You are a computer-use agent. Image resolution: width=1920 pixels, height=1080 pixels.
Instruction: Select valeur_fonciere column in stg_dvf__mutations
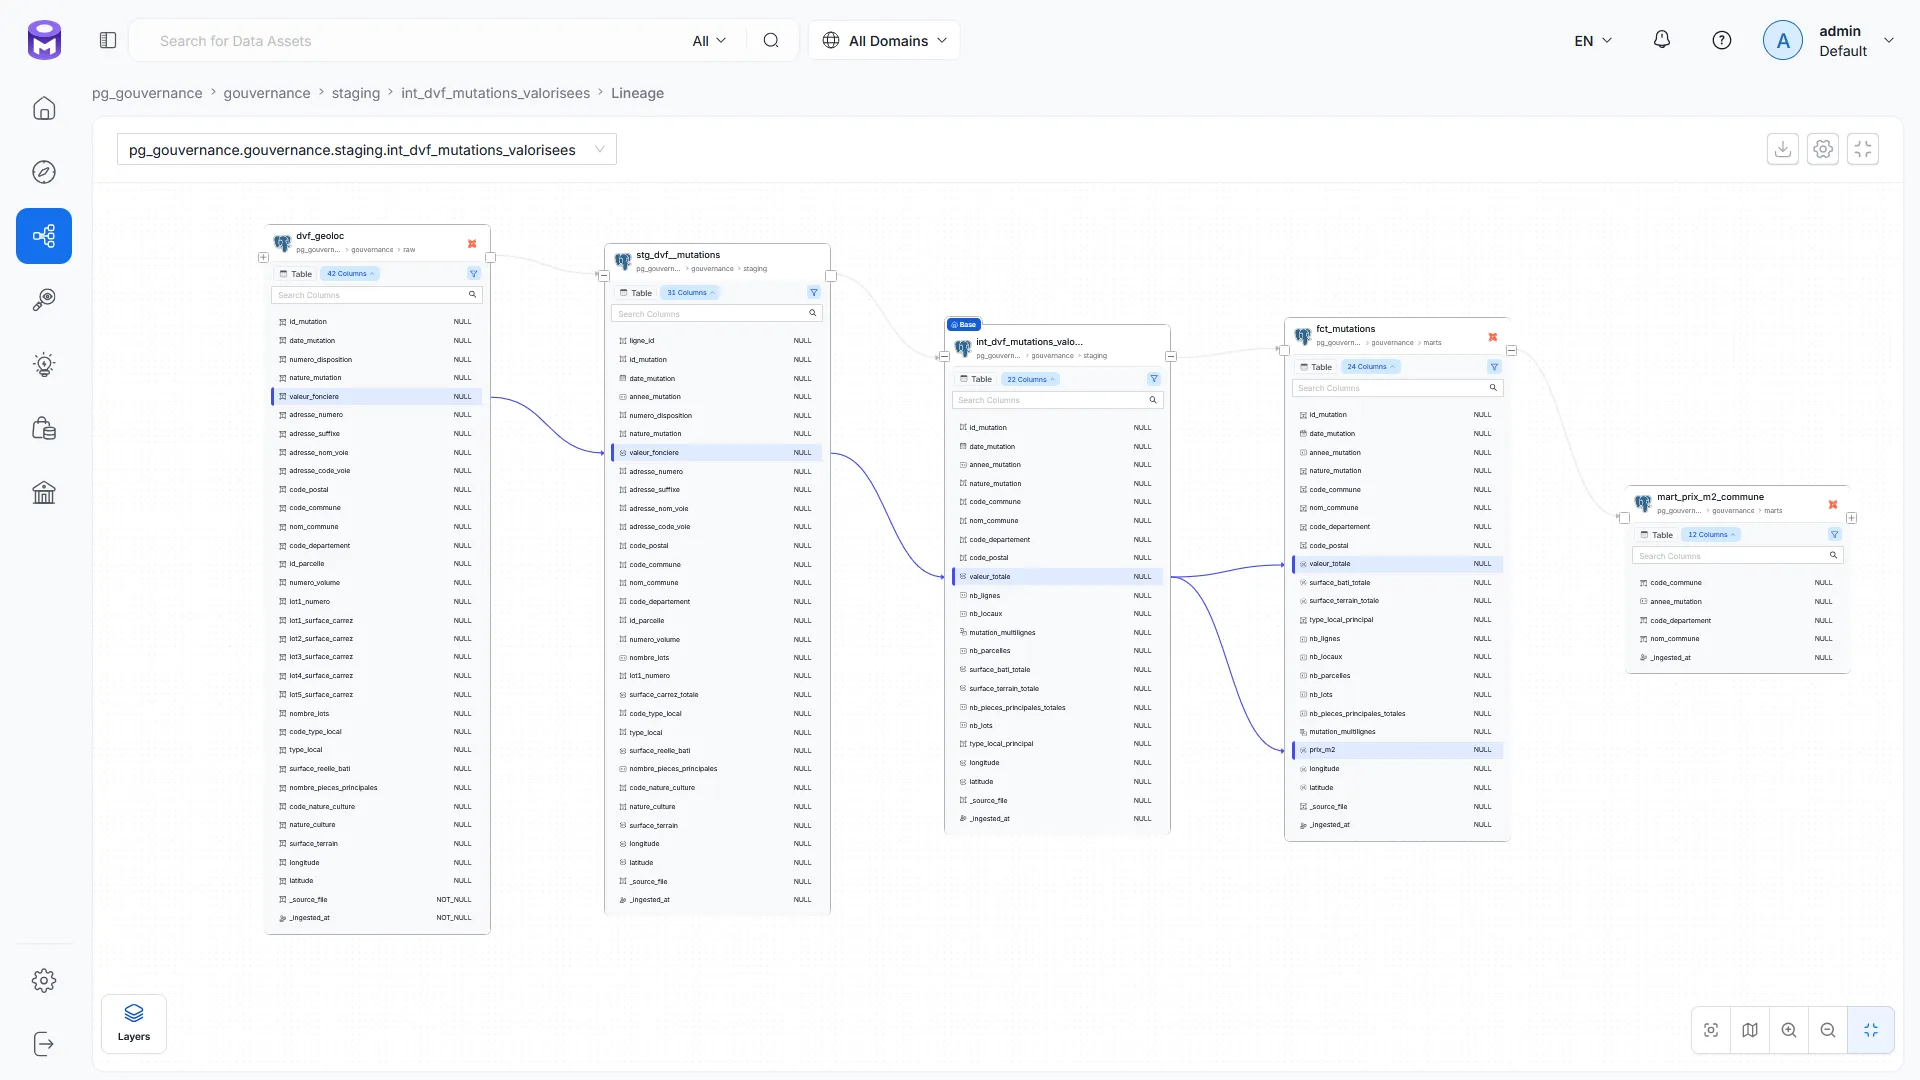coord(717,453)
